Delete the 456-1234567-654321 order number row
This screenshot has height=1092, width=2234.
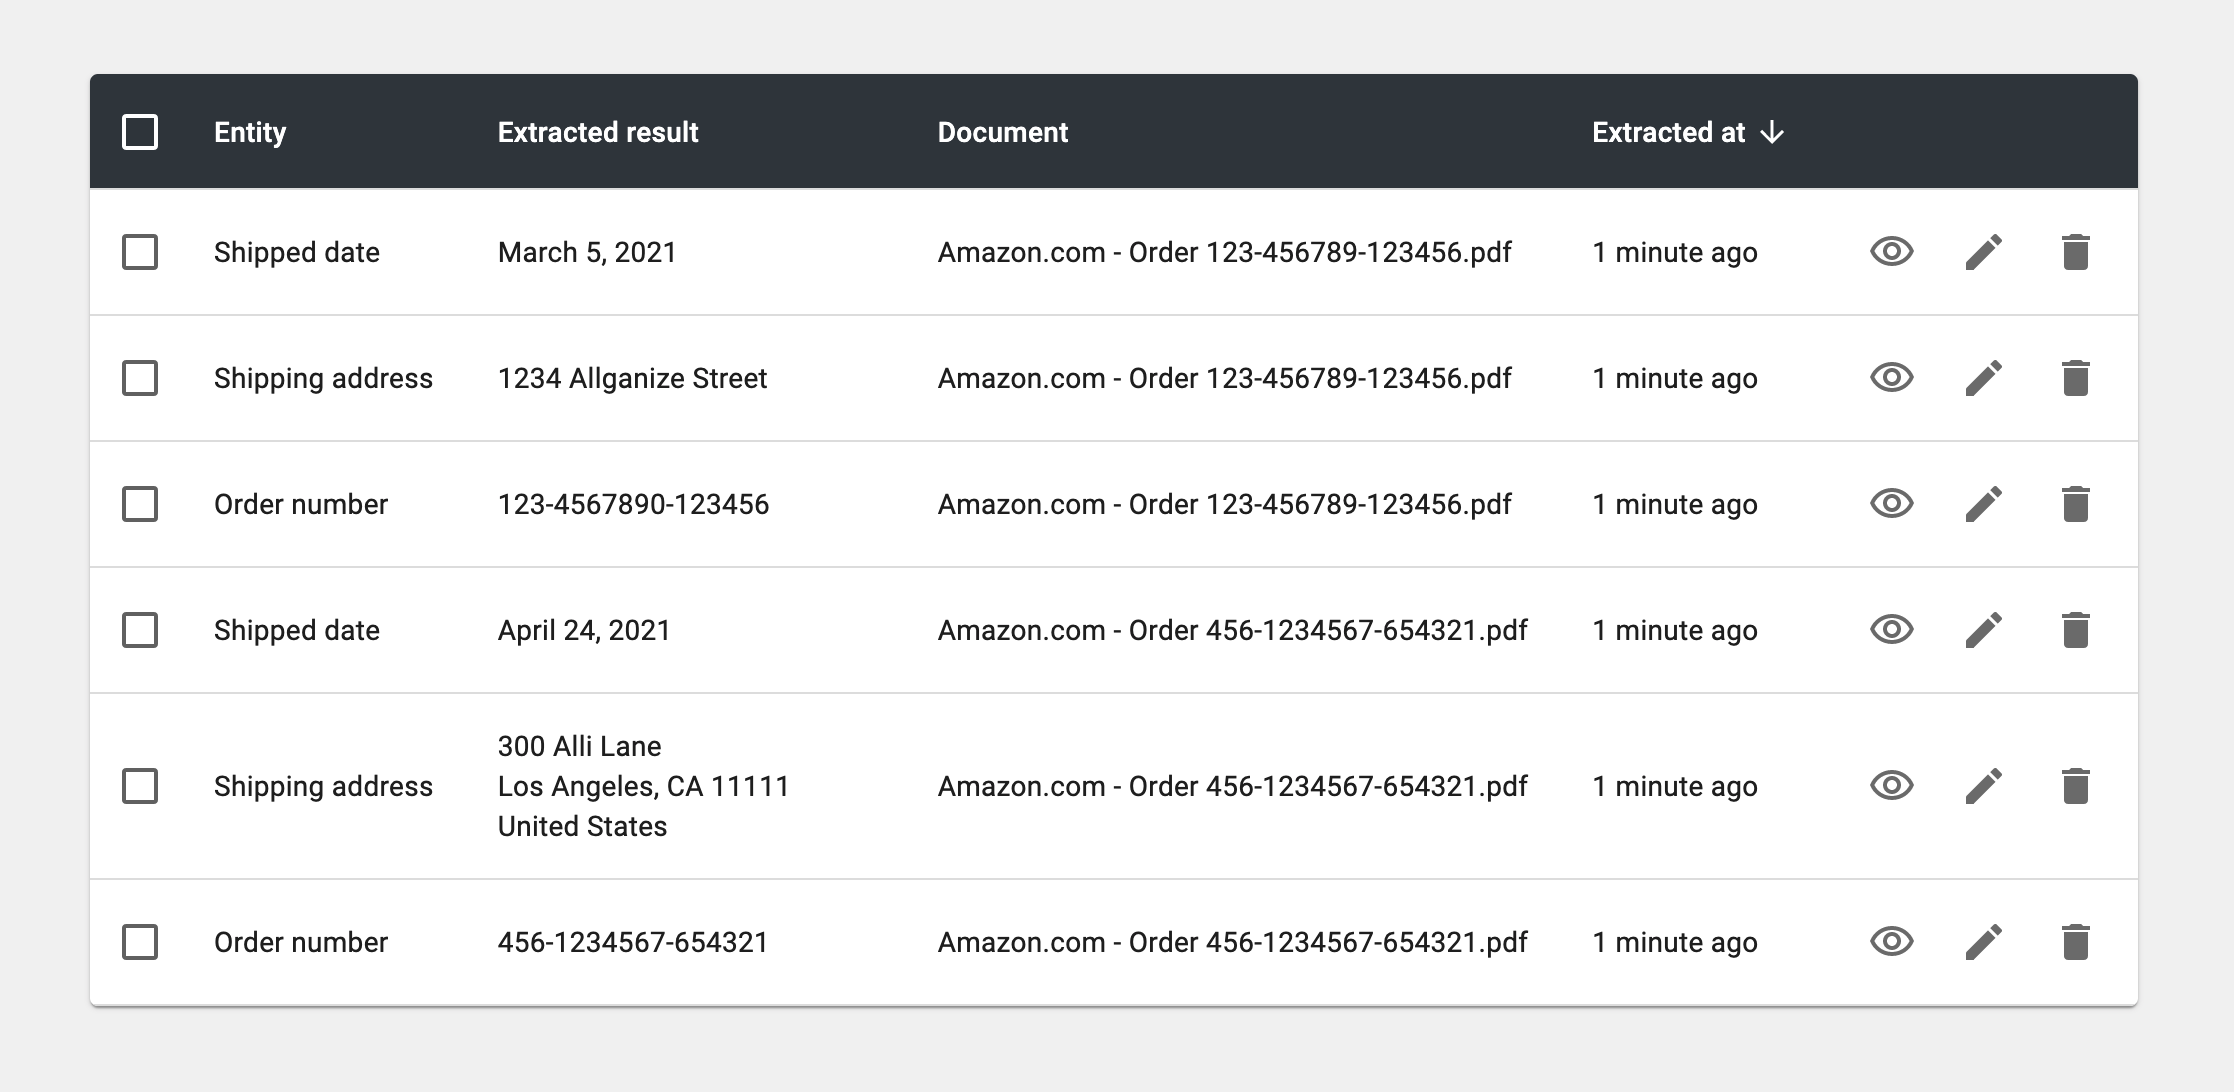pos(2075,942)
